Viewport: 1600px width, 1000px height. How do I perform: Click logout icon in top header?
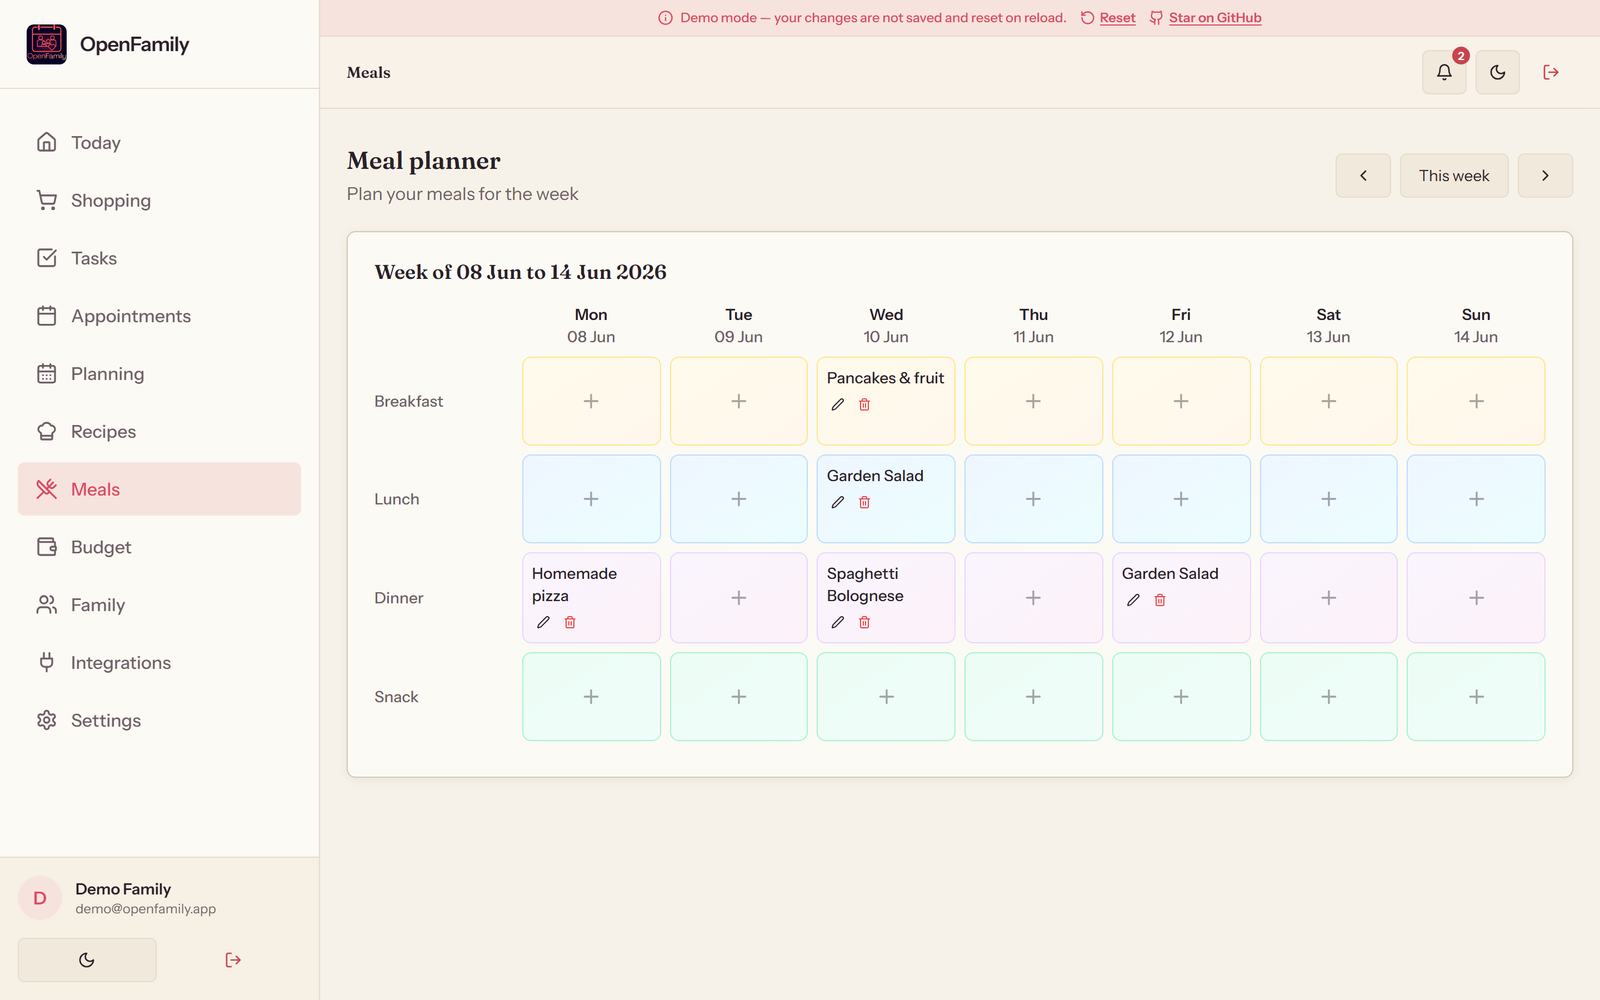[x=1551, y=72]
